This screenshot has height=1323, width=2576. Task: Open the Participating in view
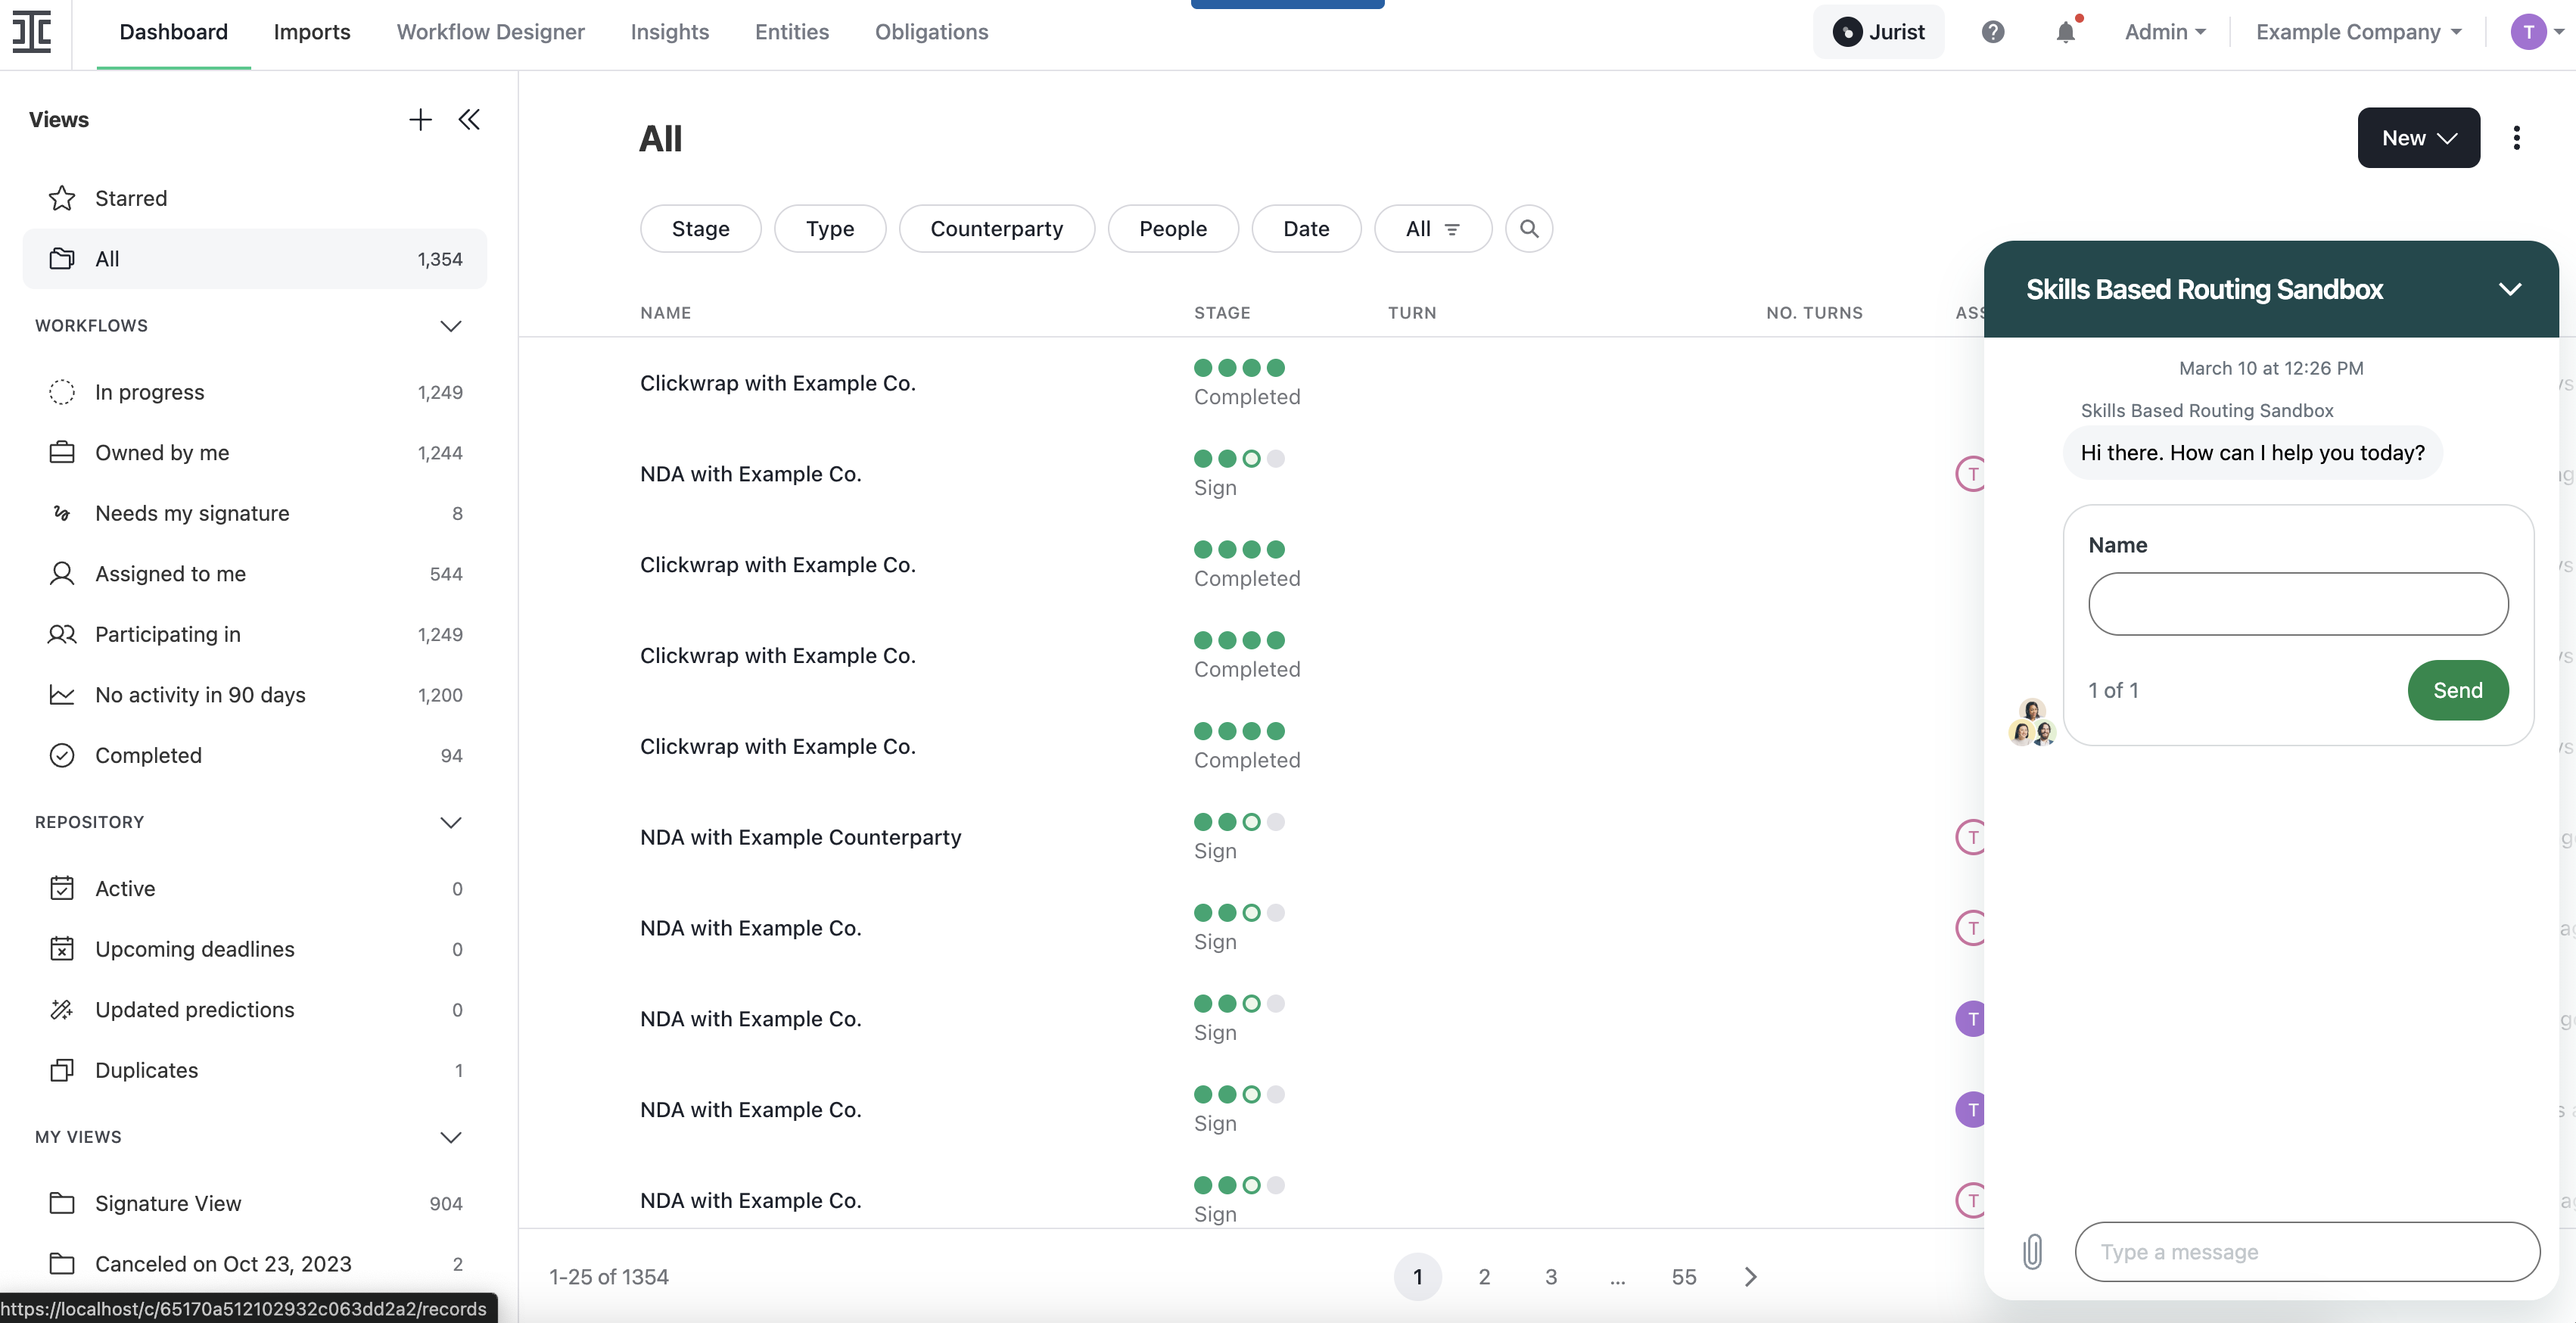(254, 634)
